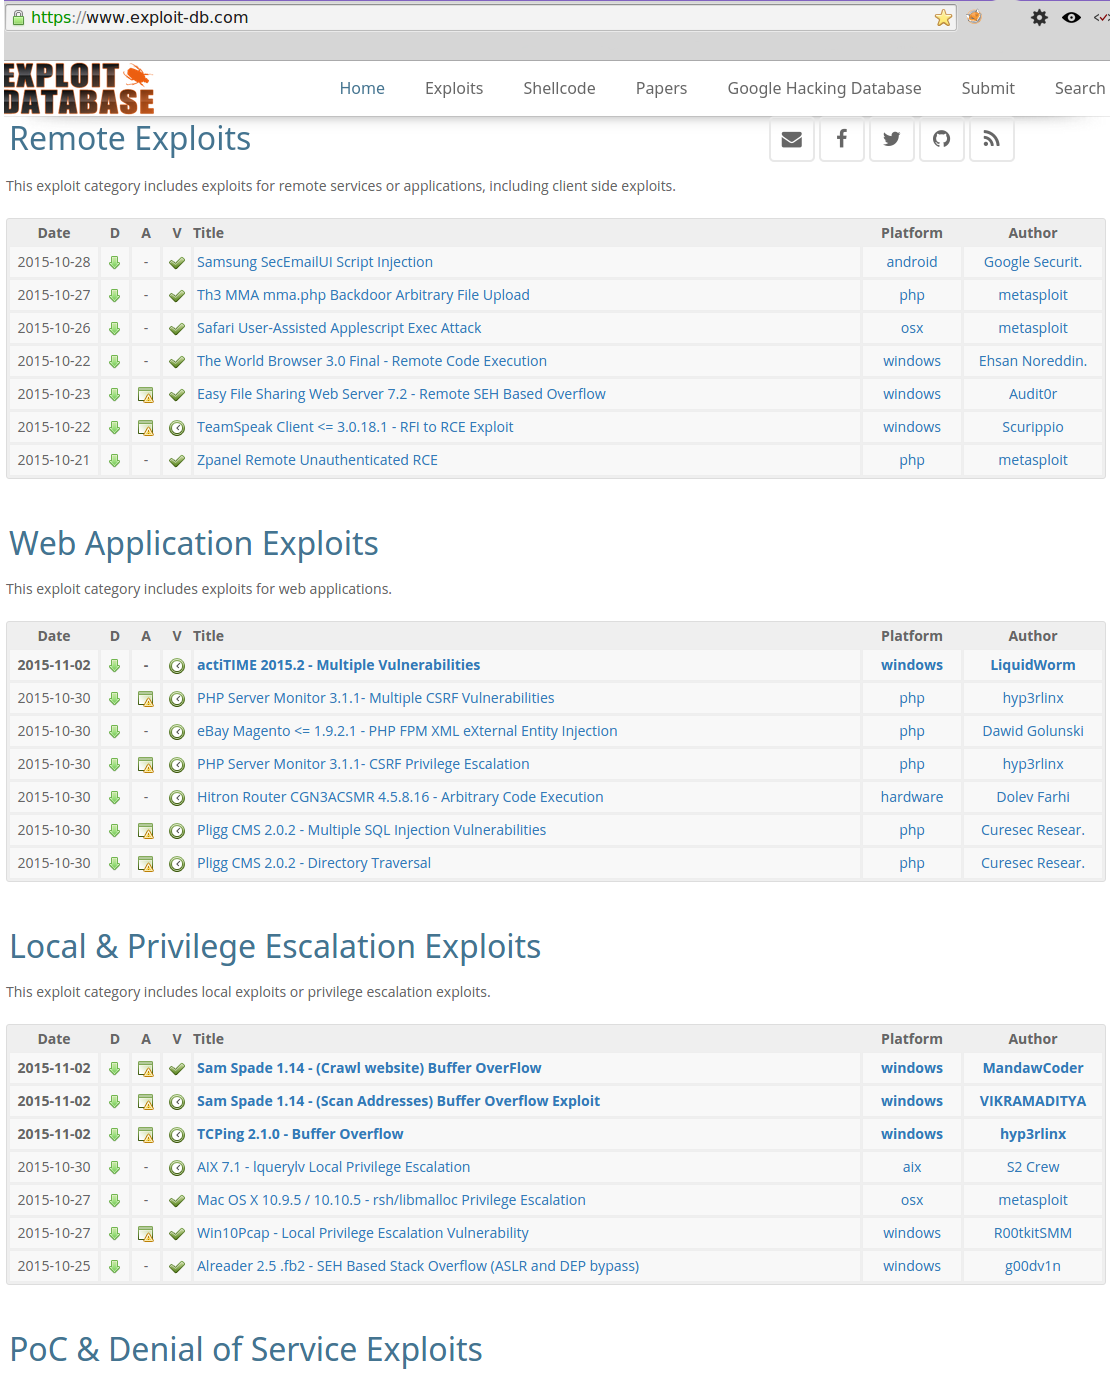Go to the Home menu item

(362, 88)
